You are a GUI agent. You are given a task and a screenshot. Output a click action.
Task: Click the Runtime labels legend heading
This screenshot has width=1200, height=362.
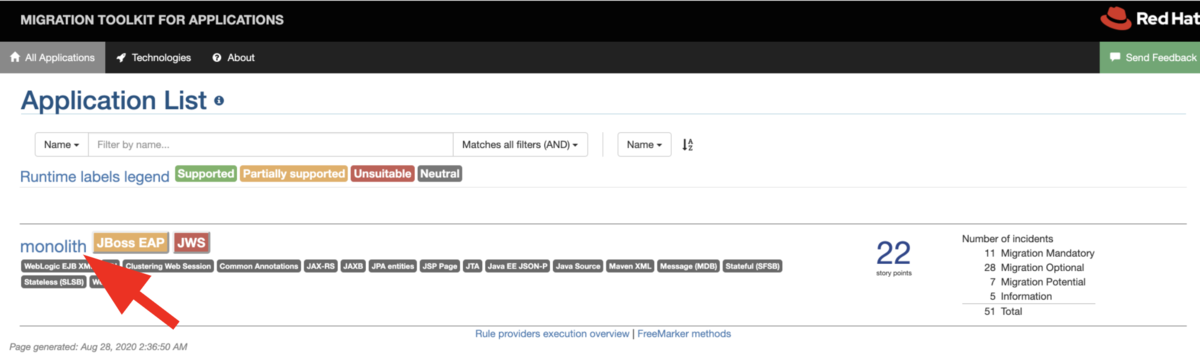pos(95,176)
